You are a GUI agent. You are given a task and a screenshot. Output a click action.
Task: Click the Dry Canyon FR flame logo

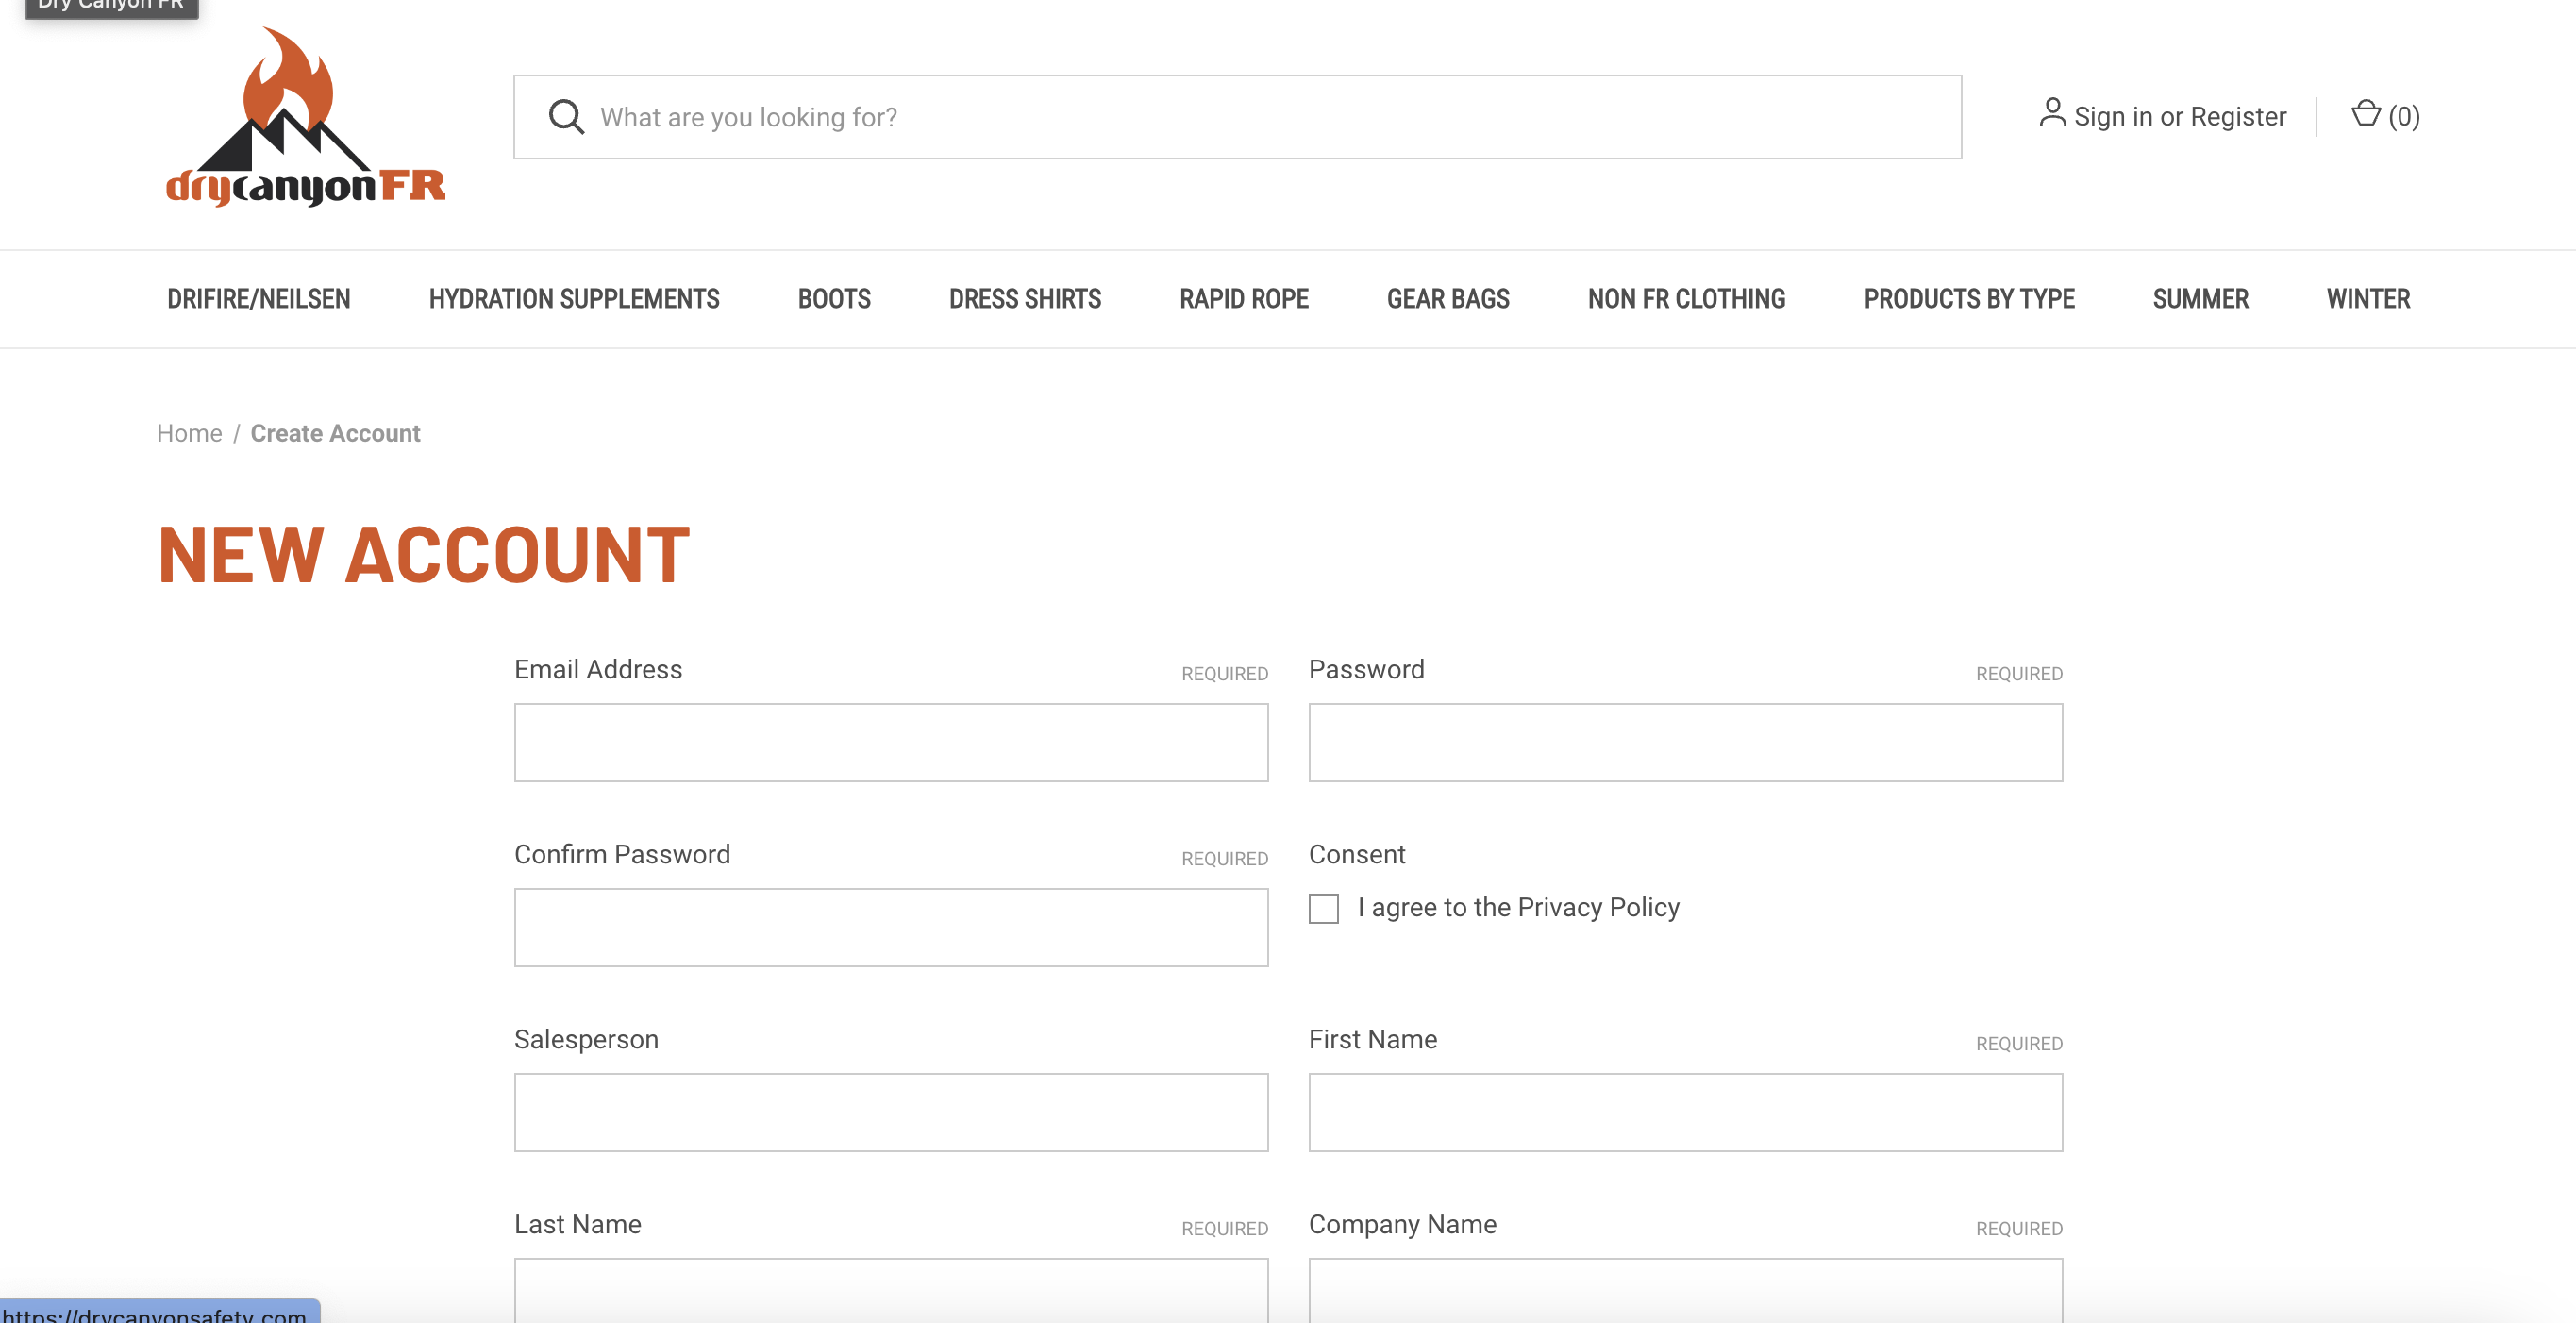(x=306, y=117)
